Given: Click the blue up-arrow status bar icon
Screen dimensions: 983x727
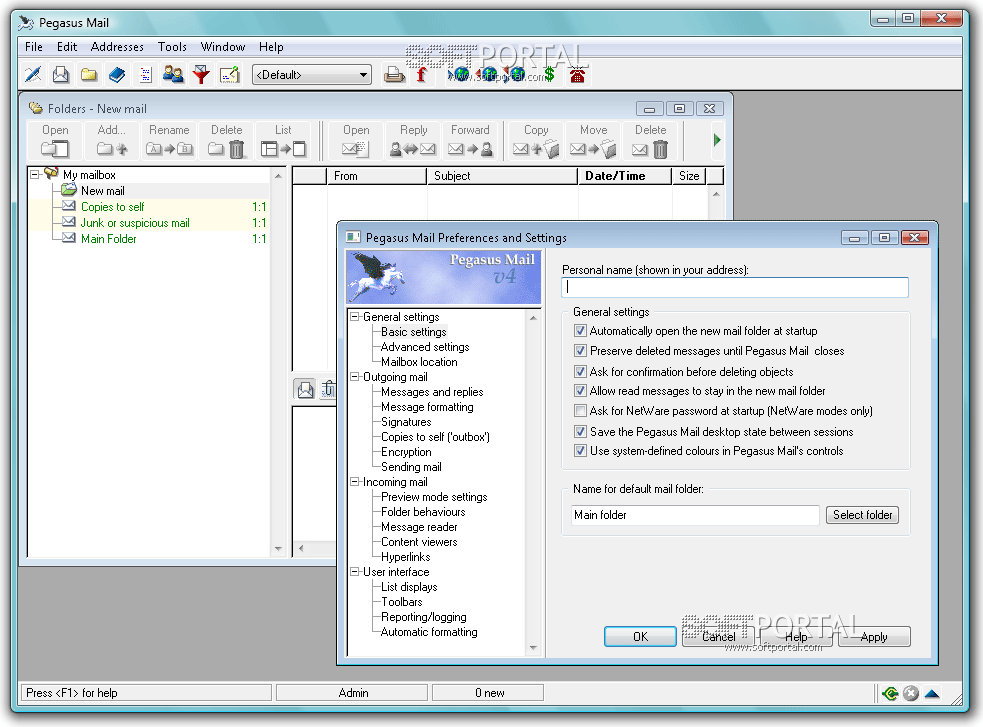Looking at the screenshot, I should (x=932, y=693).
